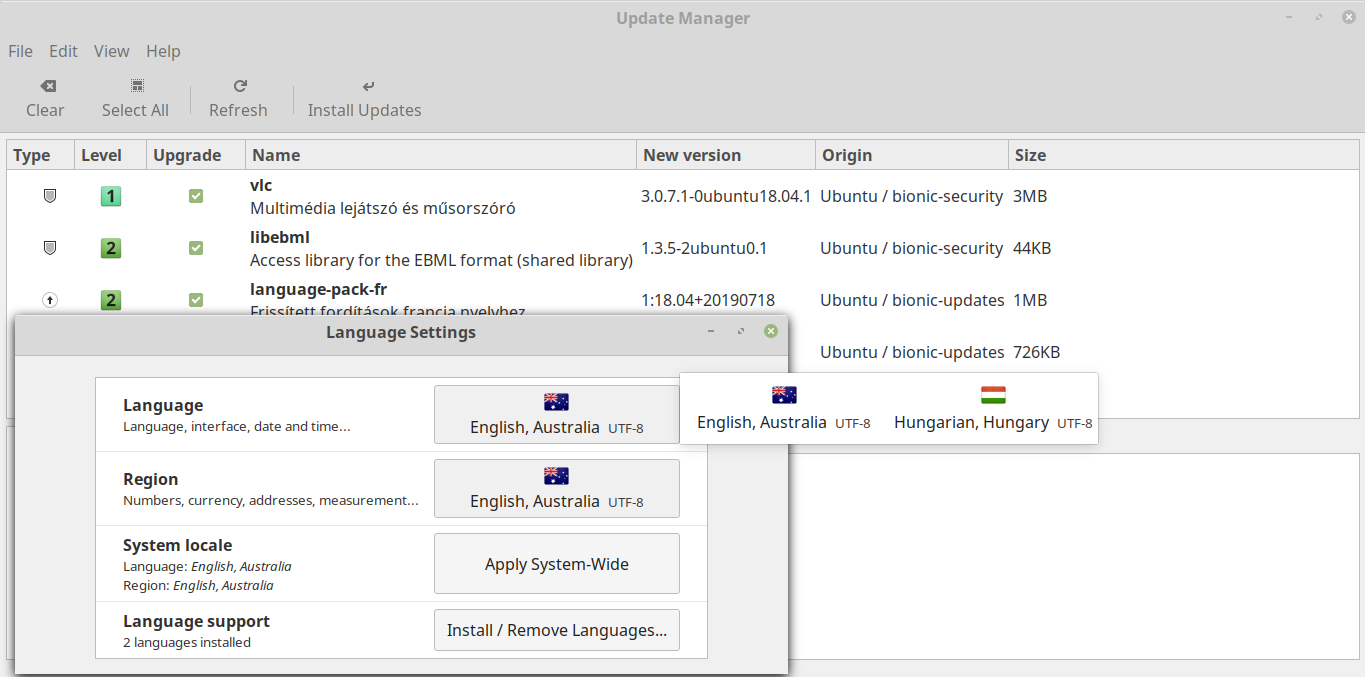Uncheck the vlc update checkbox
Image resolution: width=1365 pixels, height=677 pixels.
196,196
